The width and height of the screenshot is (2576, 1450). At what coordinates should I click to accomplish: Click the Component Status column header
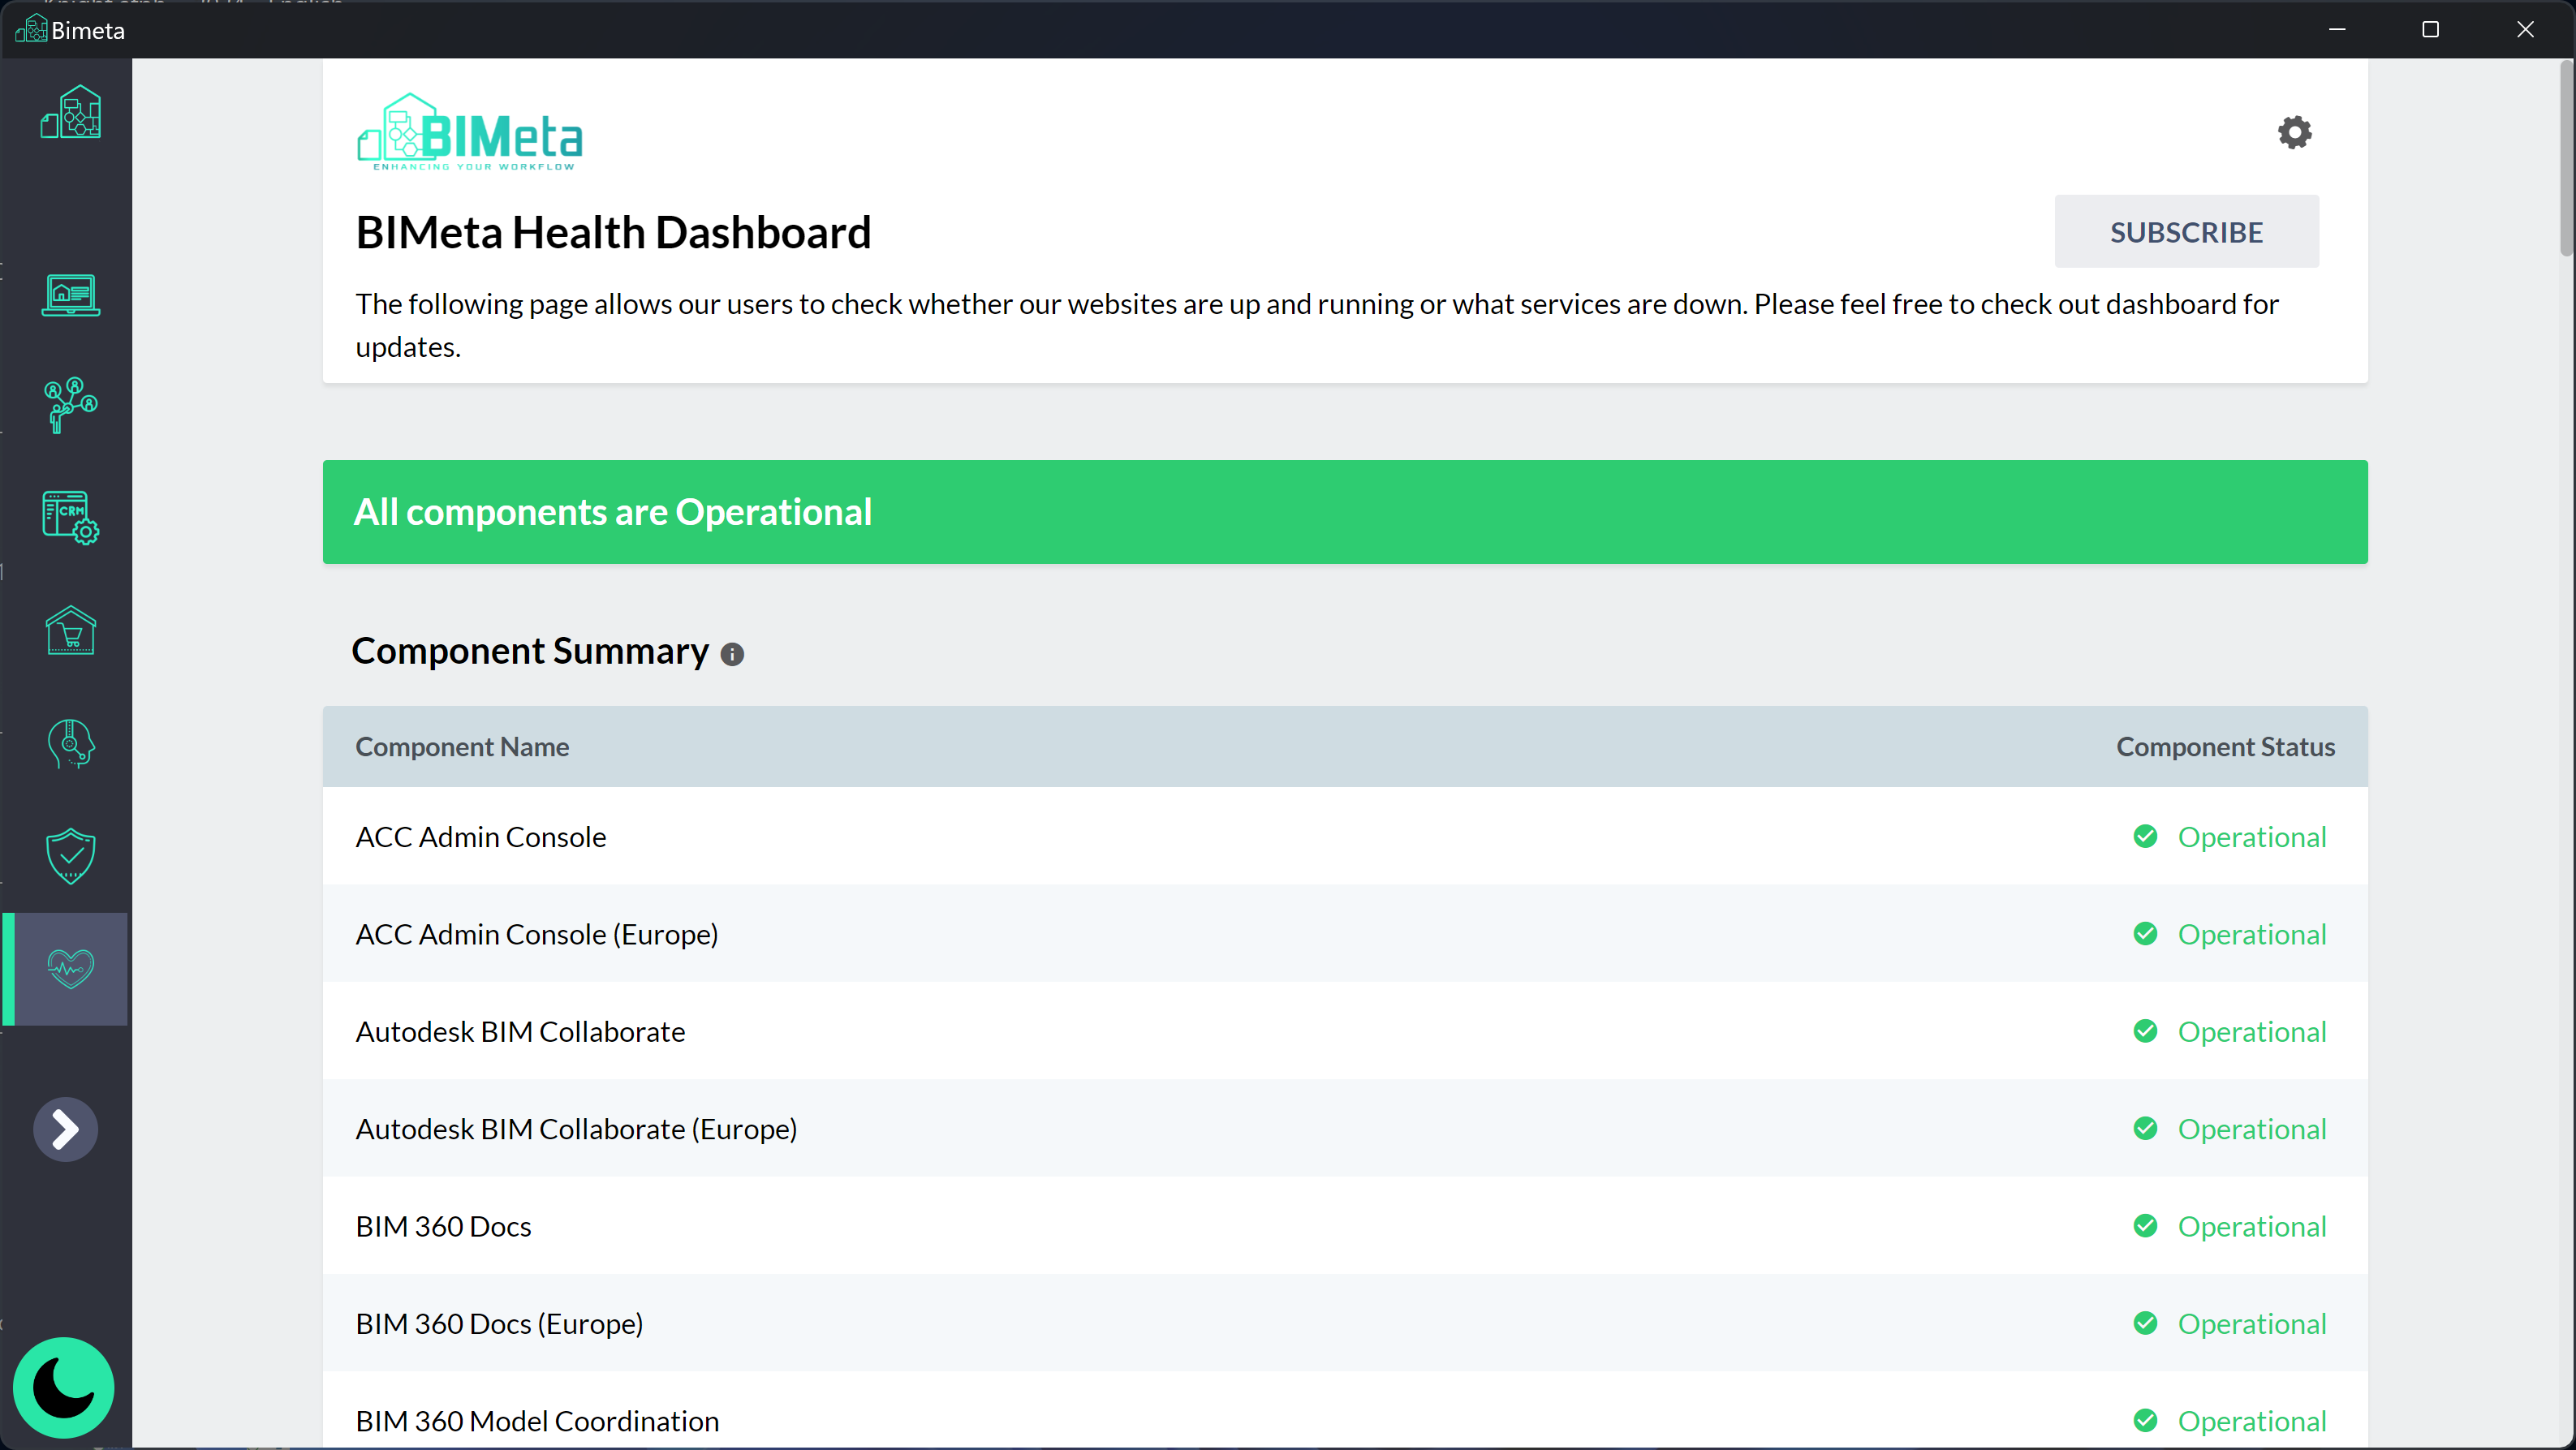pyautogui.click(x=2225, y=747)
